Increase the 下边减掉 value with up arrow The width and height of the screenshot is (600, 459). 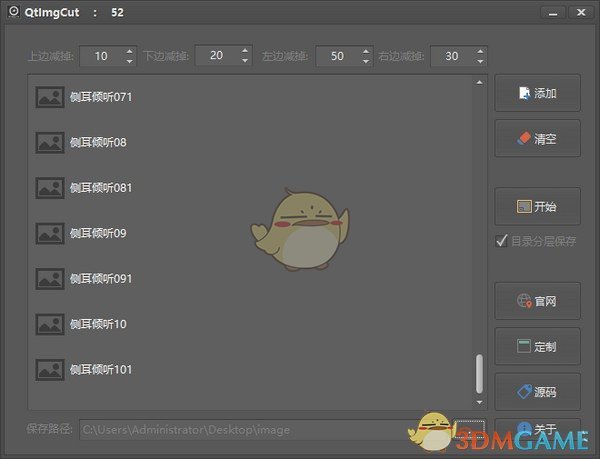coord(245,50)
